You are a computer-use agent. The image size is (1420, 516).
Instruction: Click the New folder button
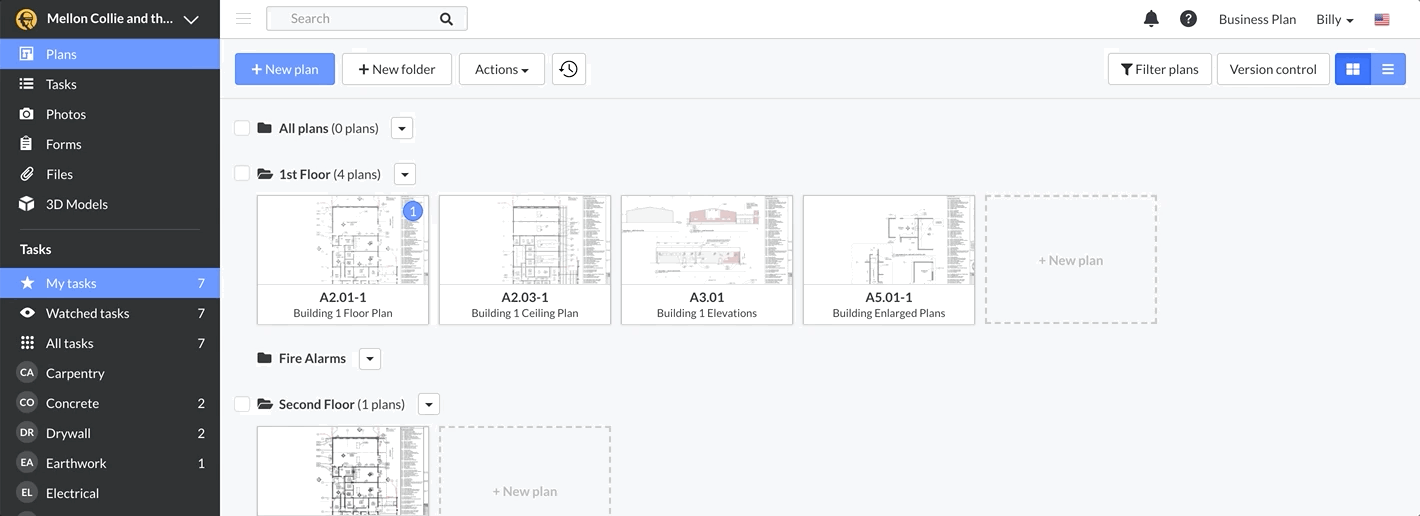coord(397,69)
